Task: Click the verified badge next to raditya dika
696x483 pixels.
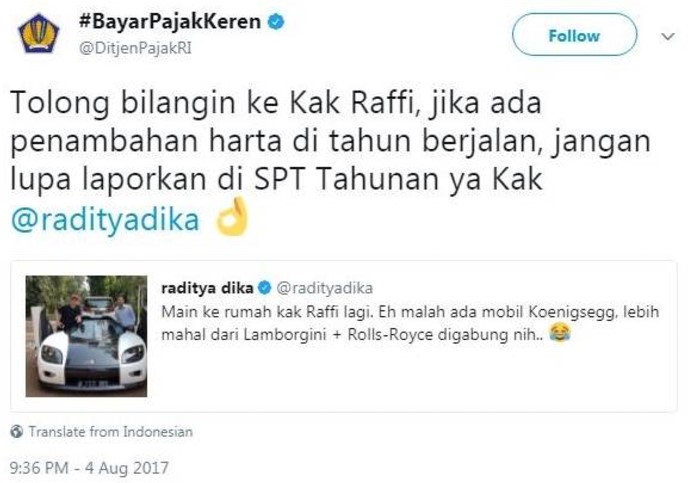Action: [265, 288]
